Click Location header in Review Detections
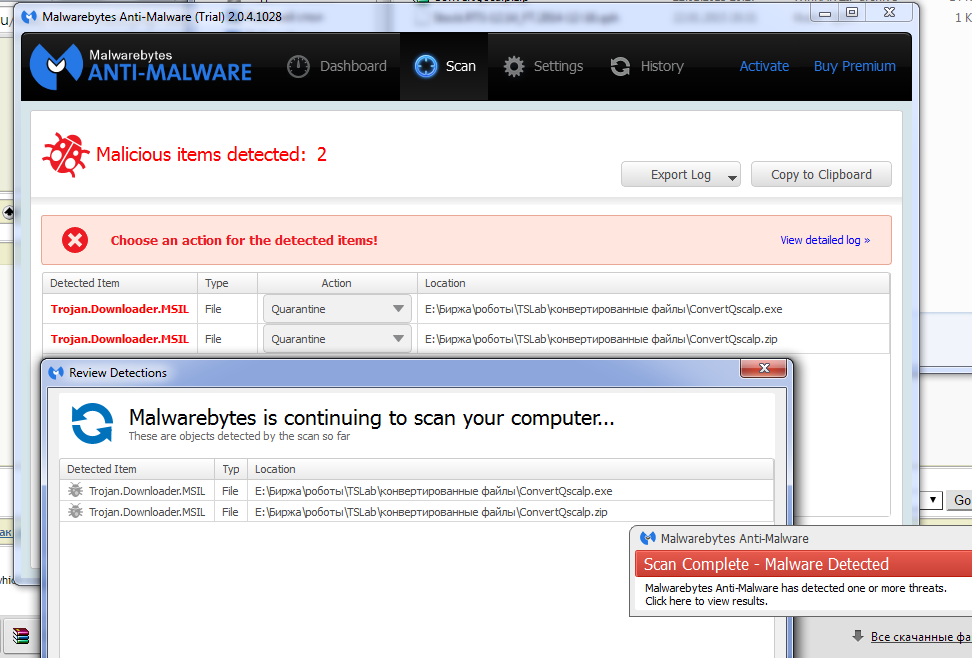The width and height of the screenshot is (972, 658). click(x=510, y=469)
